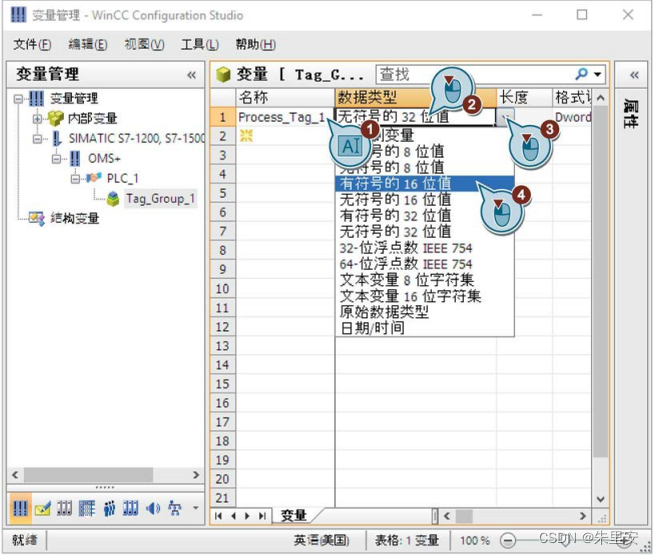Open the 编辑(E) menu

point(88,44)
